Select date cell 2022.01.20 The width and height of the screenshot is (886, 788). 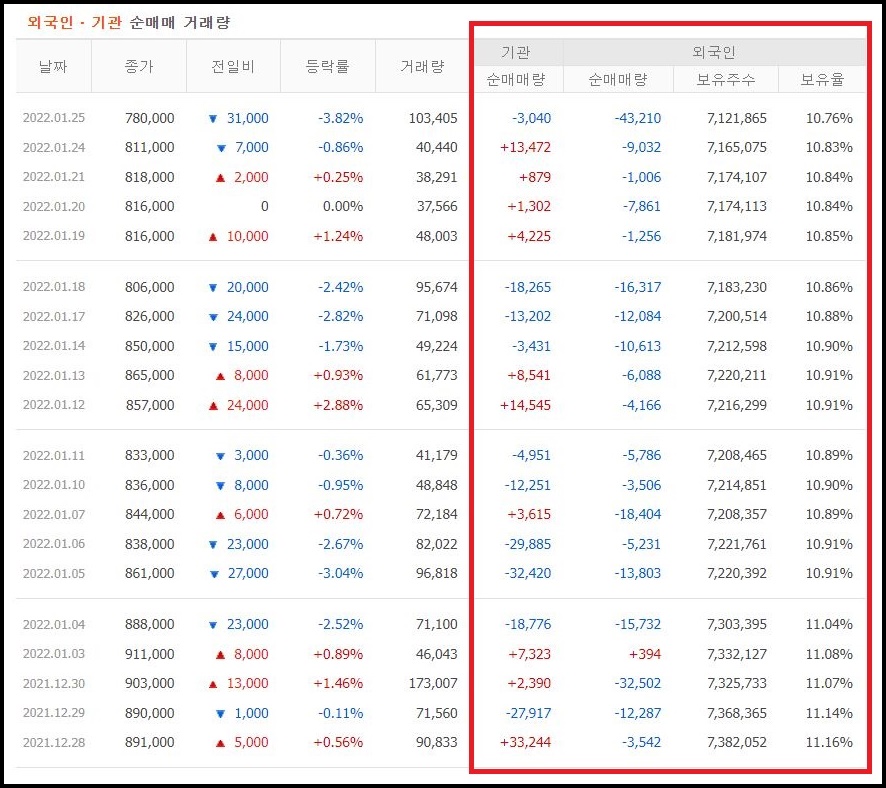pos(54,206)
